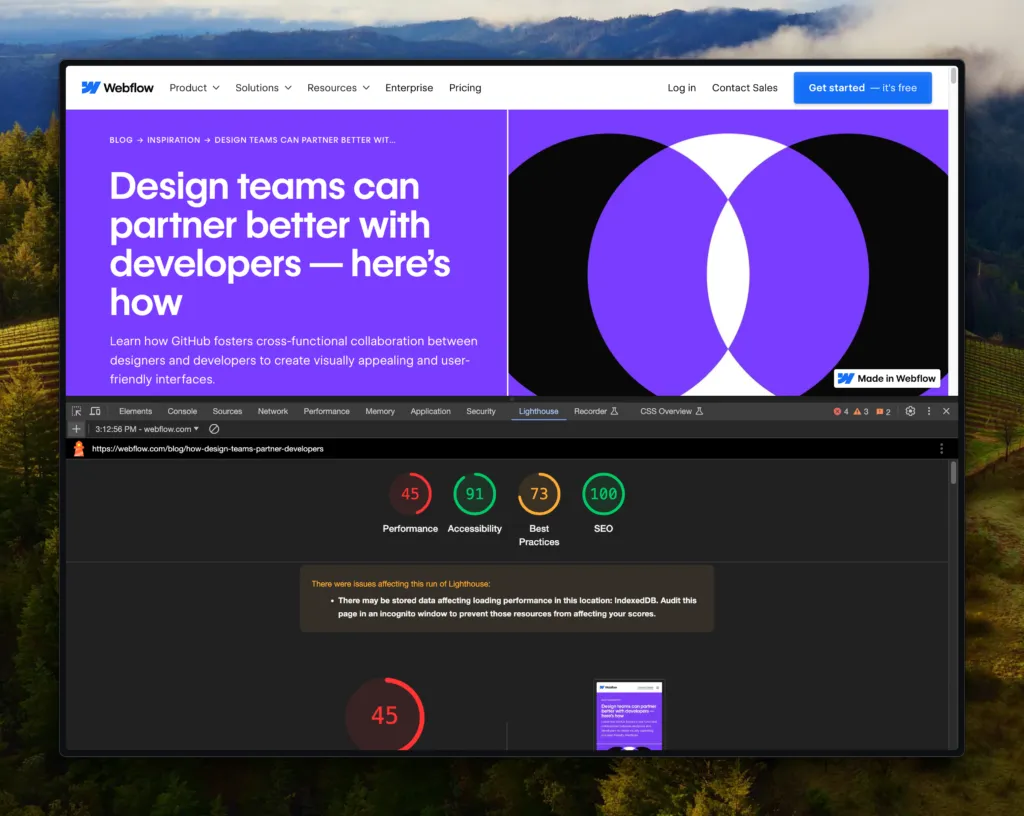Open the Network tab
The width and height of the screenshot is (1024, 816).
click(273, 411)
